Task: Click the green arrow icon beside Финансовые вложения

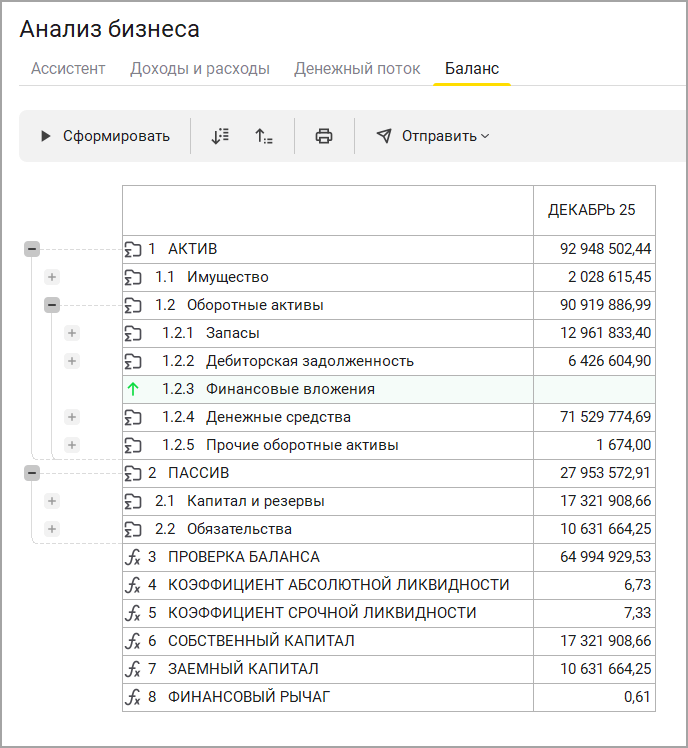Action: coord(133,389)
